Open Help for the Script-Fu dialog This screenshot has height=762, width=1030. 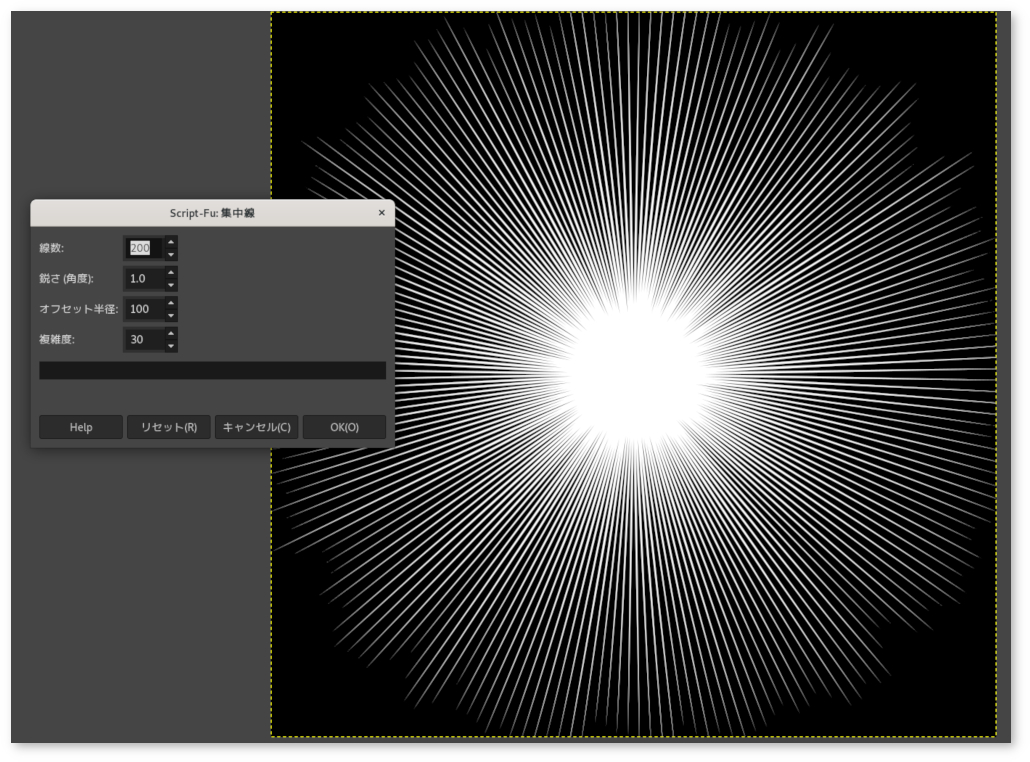81,427
